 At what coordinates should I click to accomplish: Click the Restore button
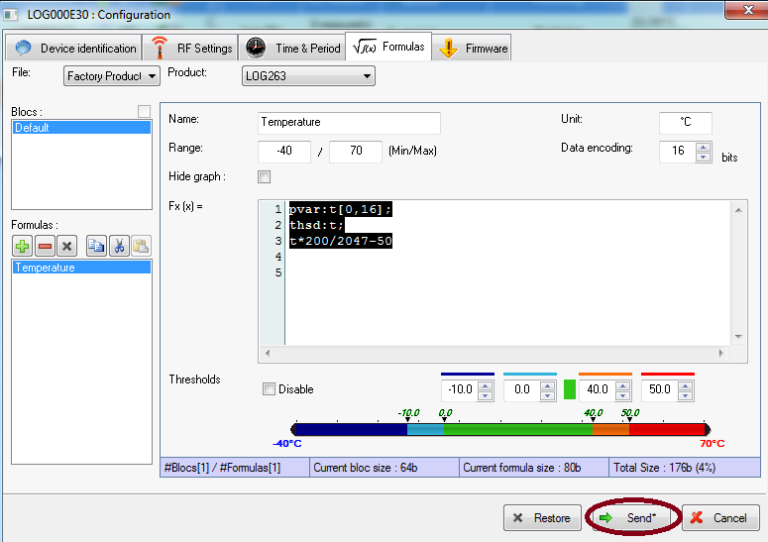click(x=542, y=518)
